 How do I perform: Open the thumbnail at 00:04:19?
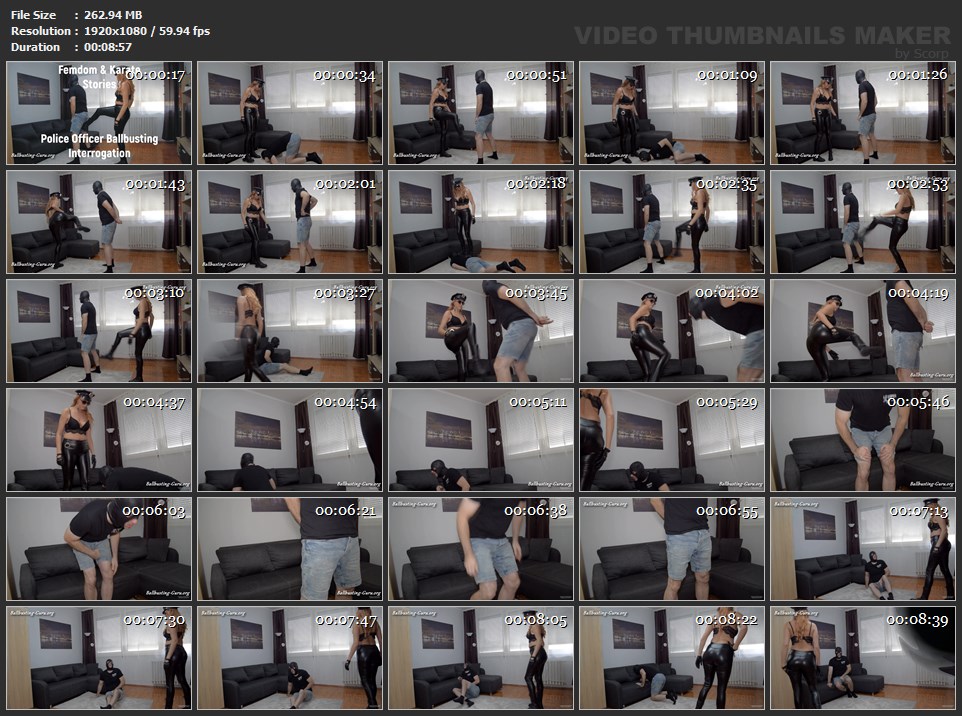point(863,330)
